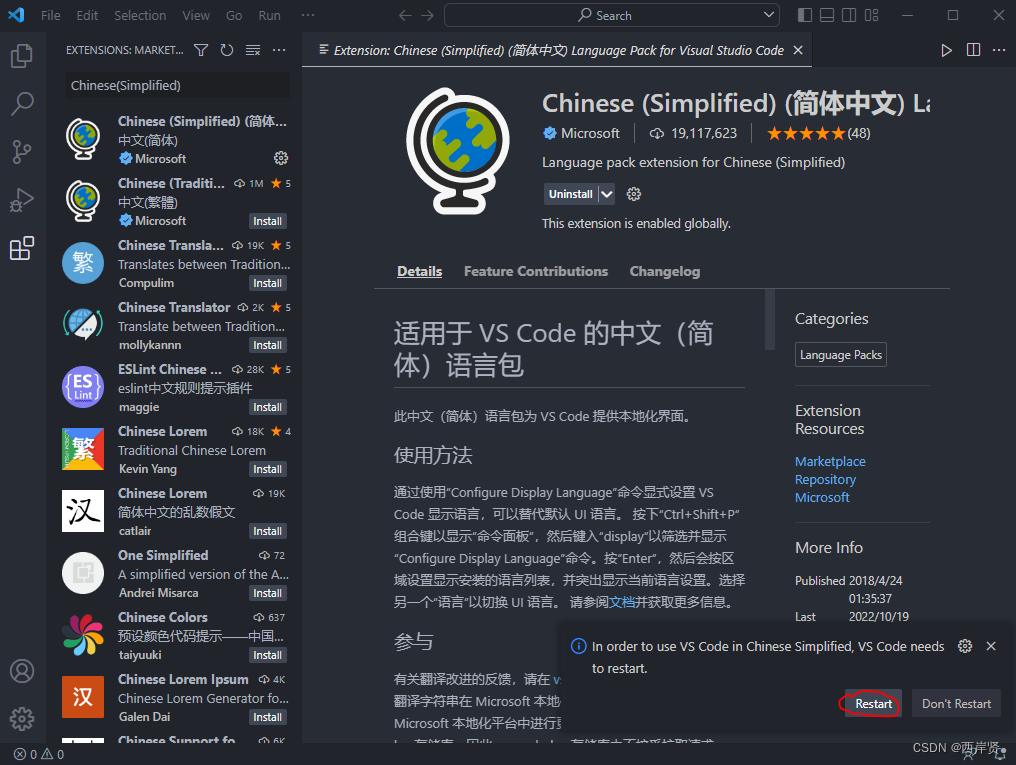Switch to the Details tab
The image size is (1016, 765).
point(420,271)
